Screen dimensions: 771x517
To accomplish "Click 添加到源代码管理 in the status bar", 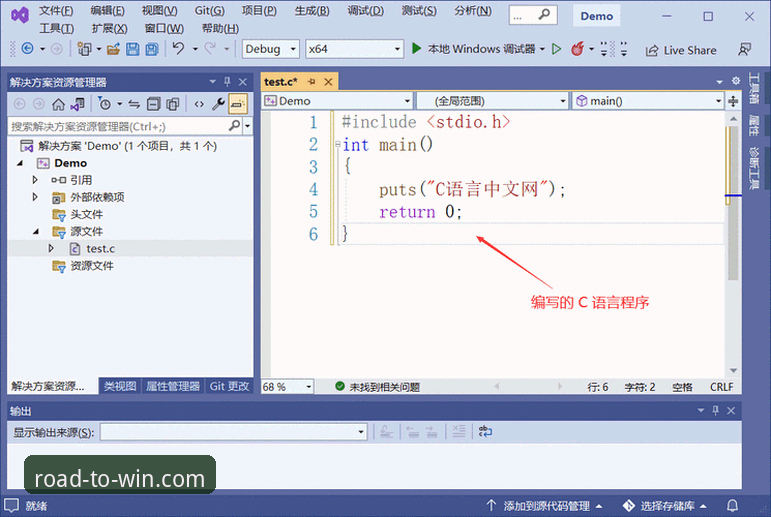I will (x=546, y=506).
